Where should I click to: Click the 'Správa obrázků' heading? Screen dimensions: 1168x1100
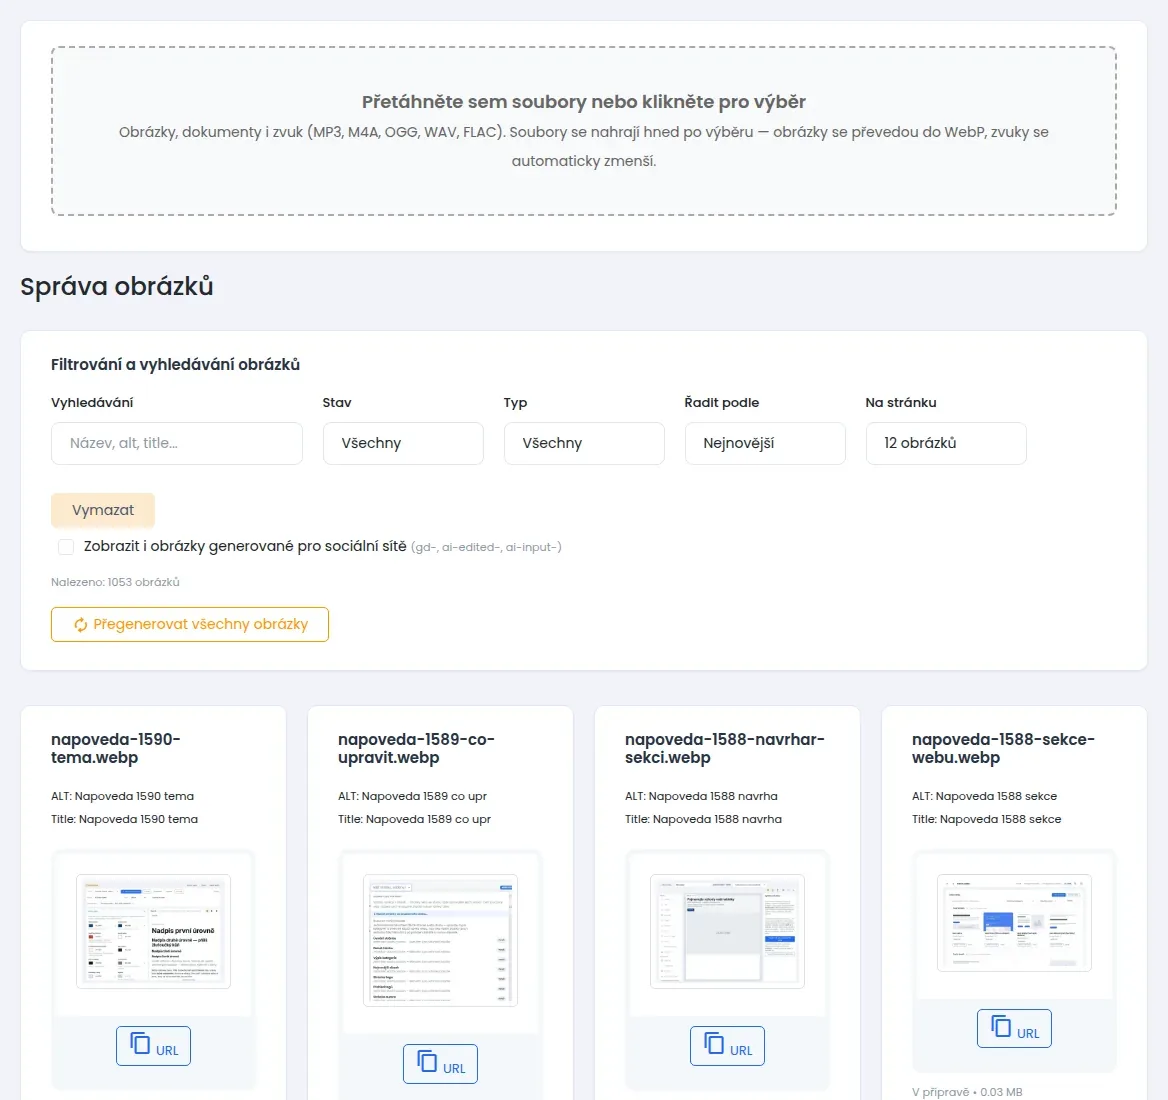point(117,287)
